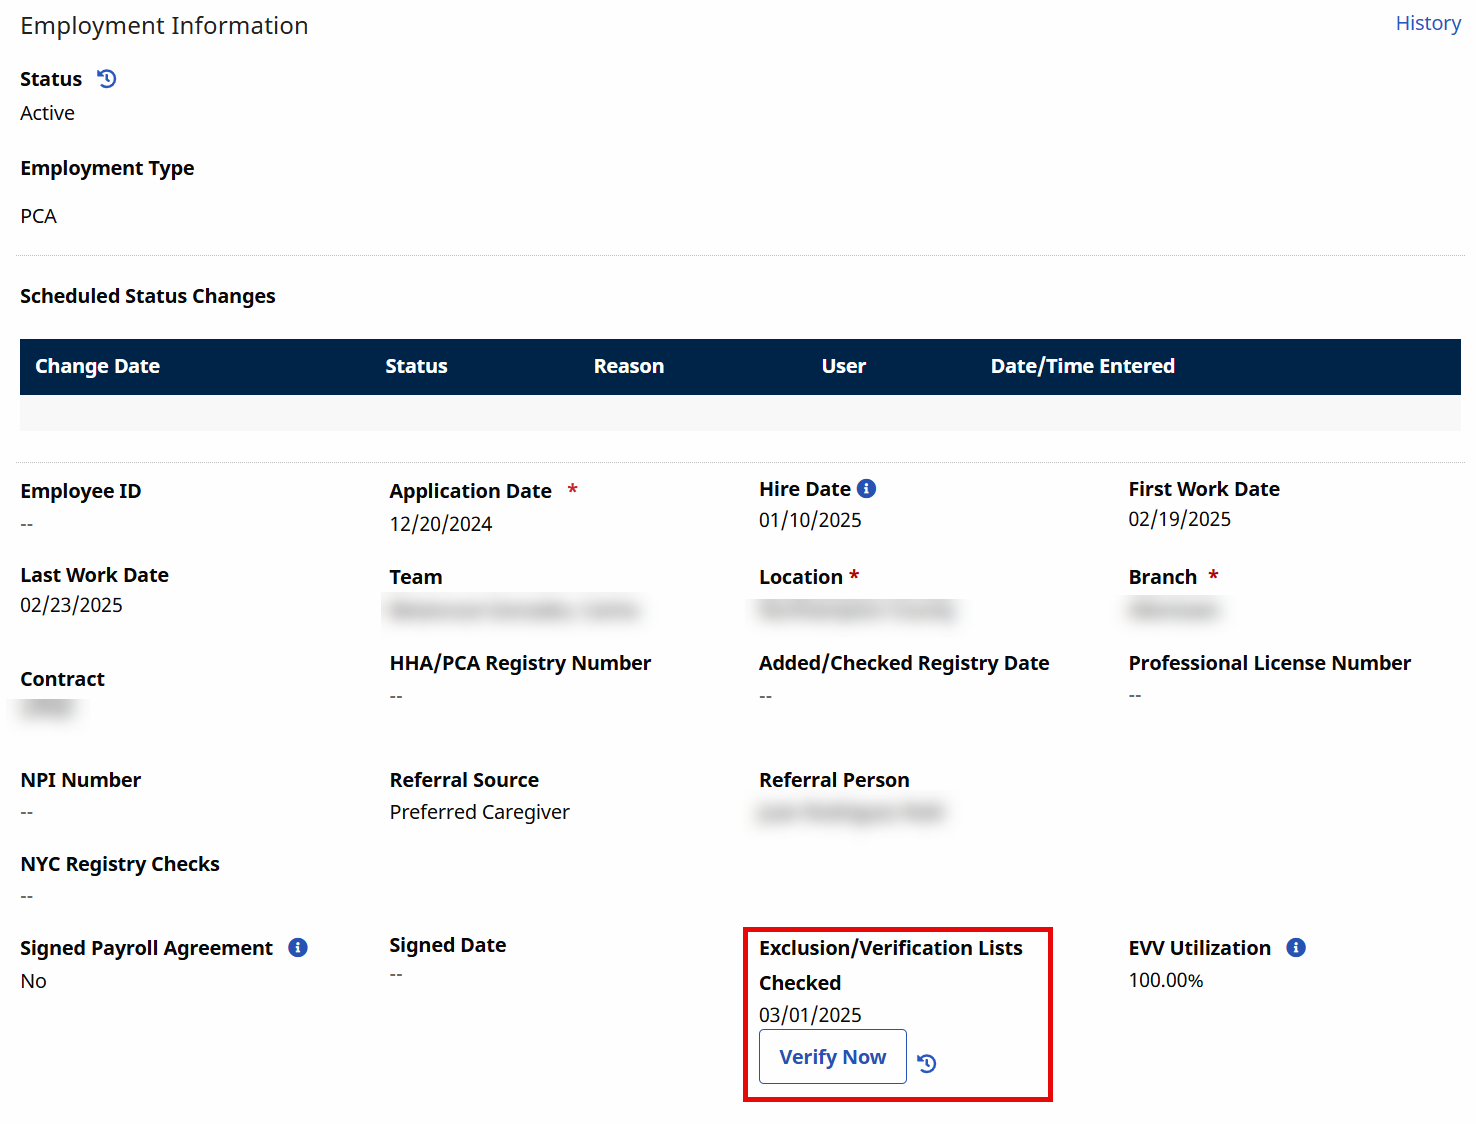Open the History link

pos(1427,23)
